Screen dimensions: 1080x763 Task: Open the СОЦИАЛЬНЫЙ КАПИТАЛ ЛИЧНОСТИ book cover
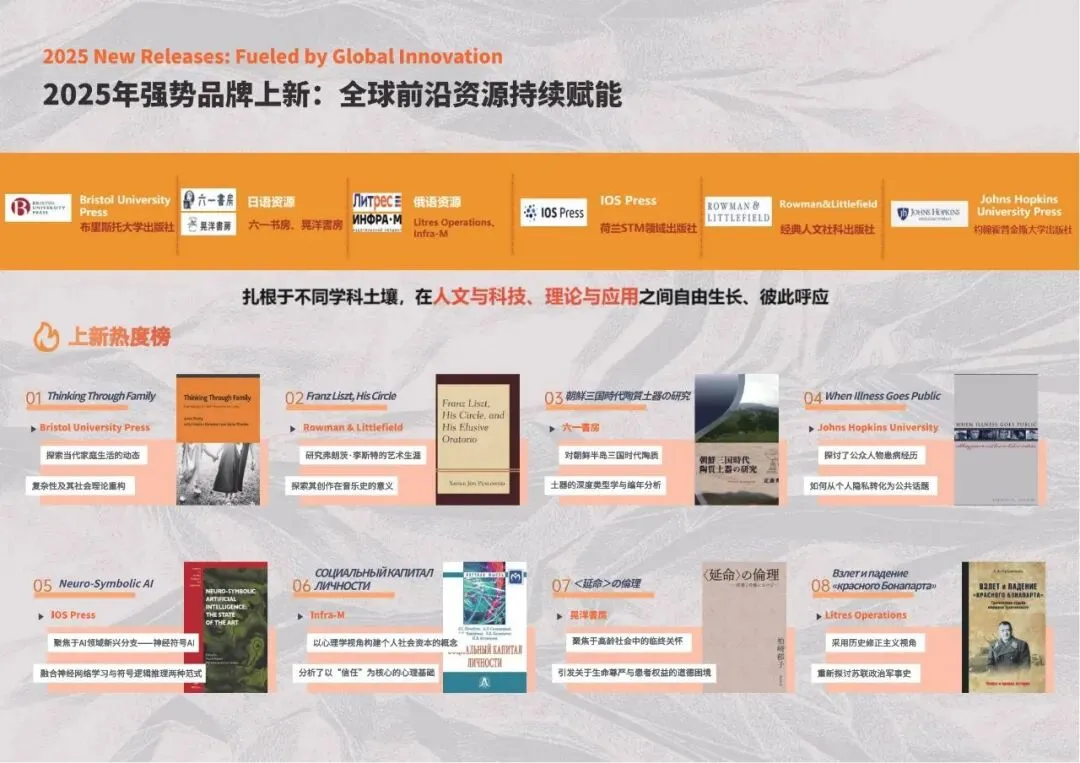[x=485, y=627]
